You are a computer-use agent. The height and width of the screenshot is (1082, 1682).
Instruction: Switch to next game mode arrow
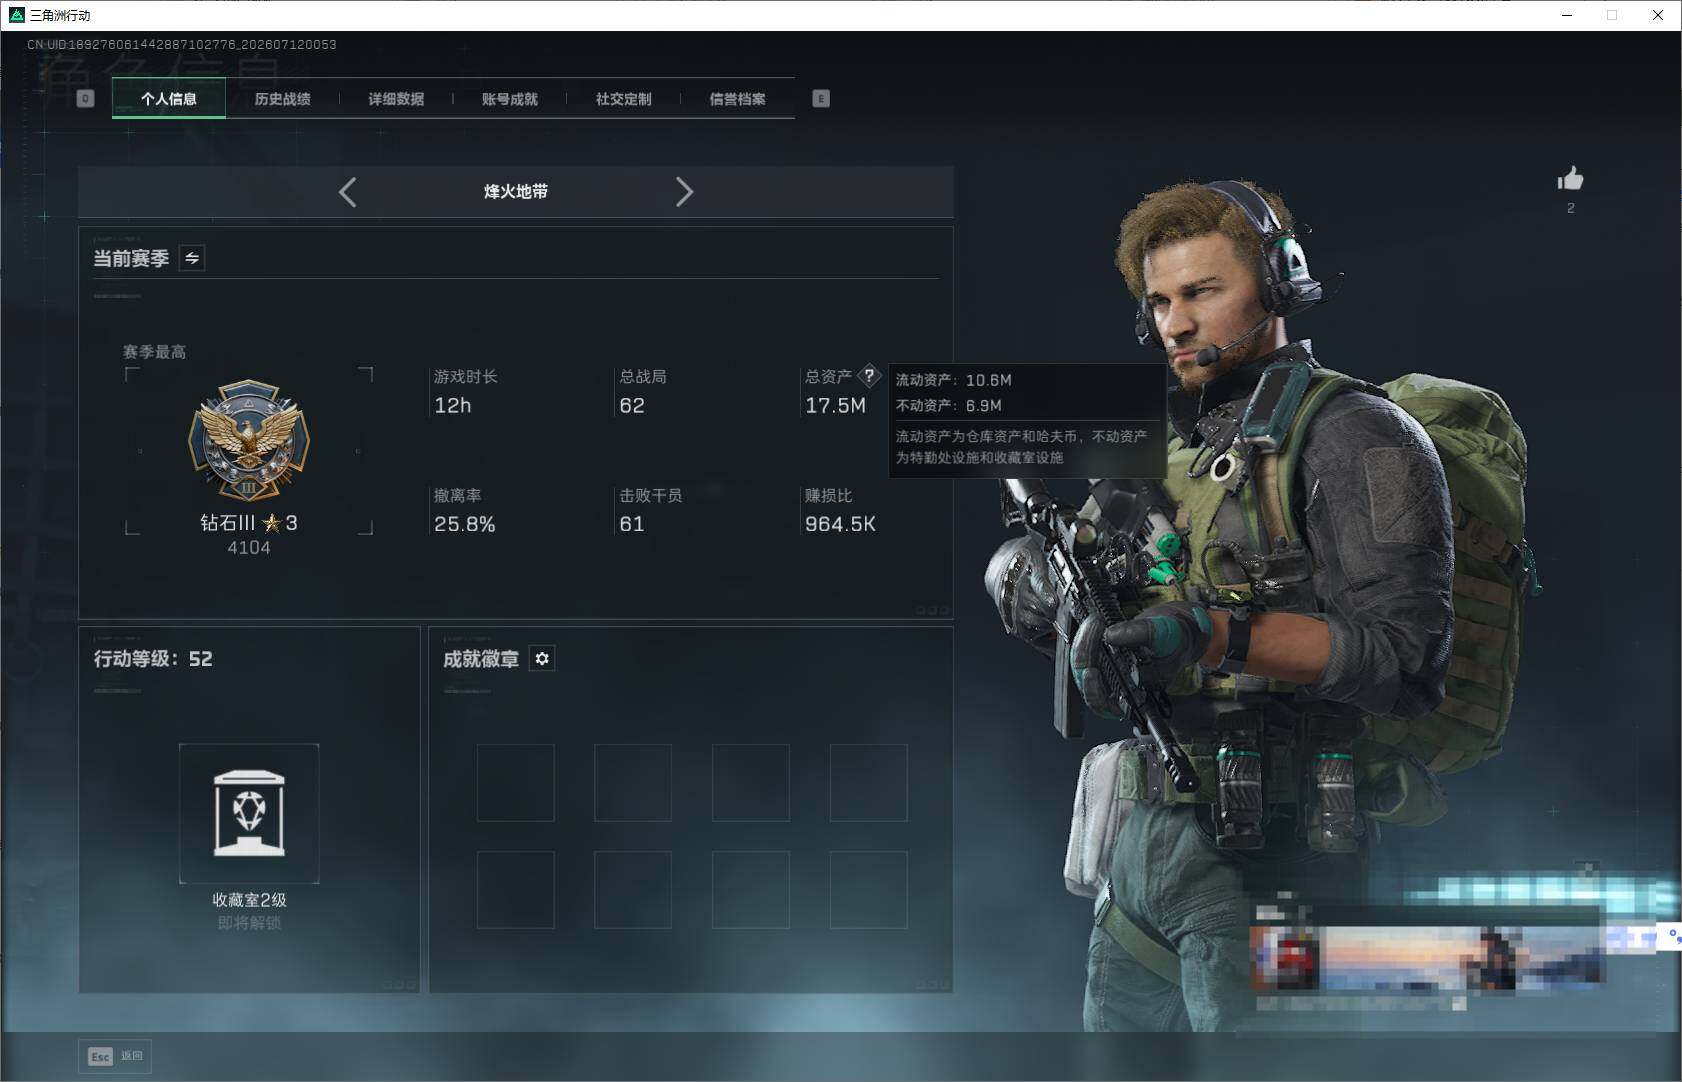tap(684, 192)
